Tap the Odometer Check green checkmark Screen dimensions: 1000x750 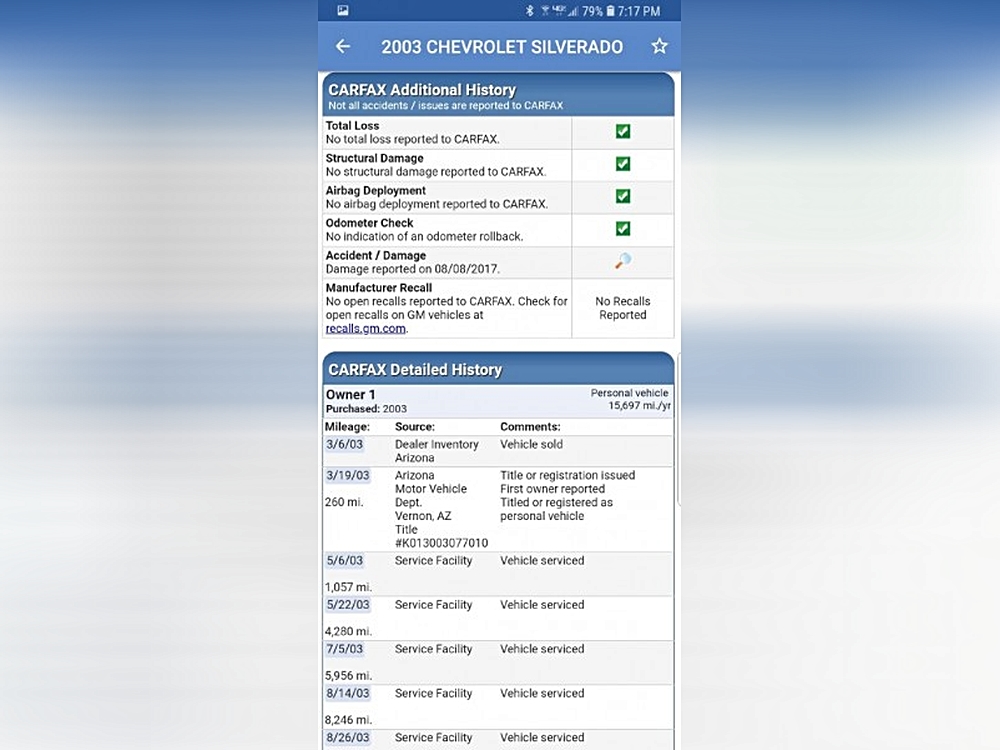(x=623, y=228)
